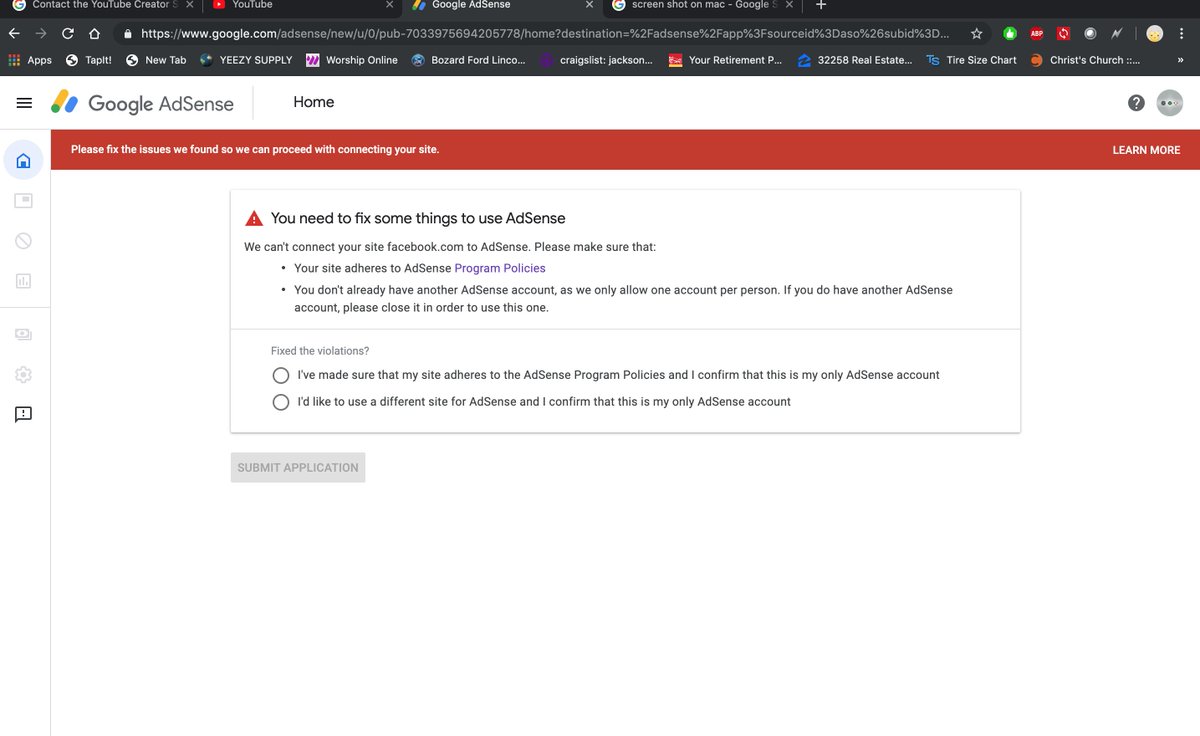Click the browser forward arrow
The height and width of the screenshot is (736, 1200).
[x=41, y=33]
